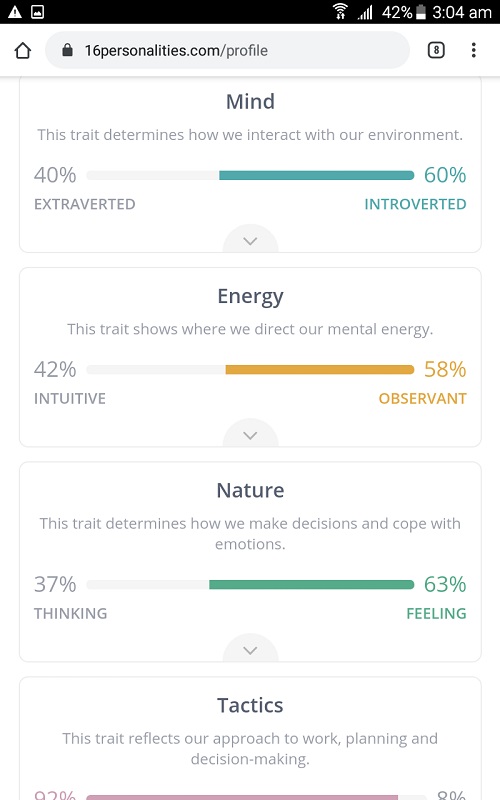Tap the OBSERVANT label

click(422, 398)
